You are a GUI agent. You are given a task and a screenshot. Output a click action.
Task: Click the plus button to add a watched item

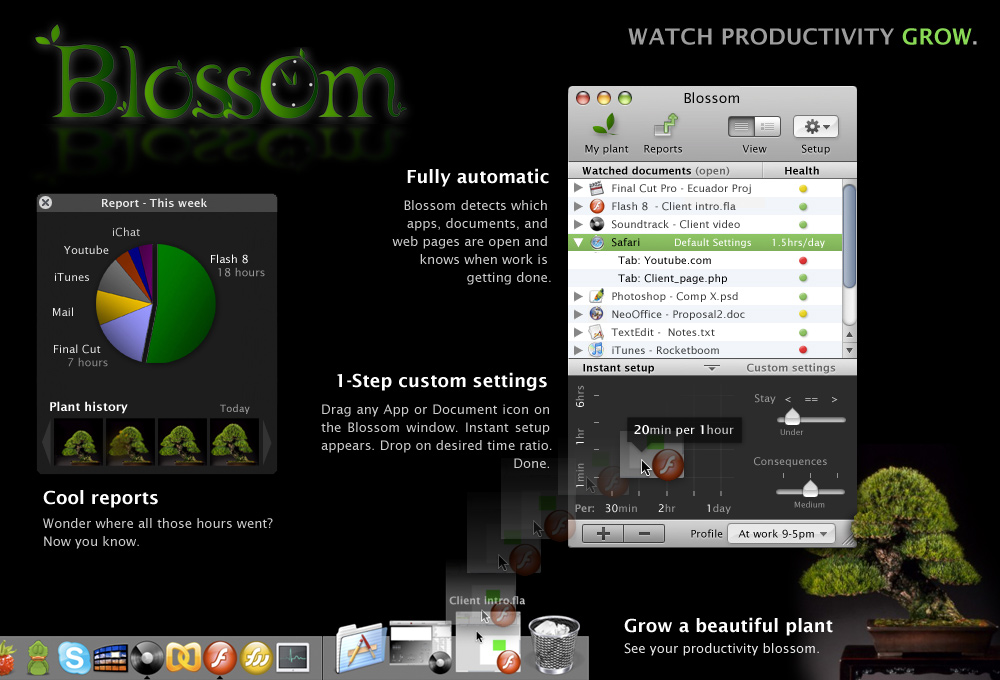(603, 533)
